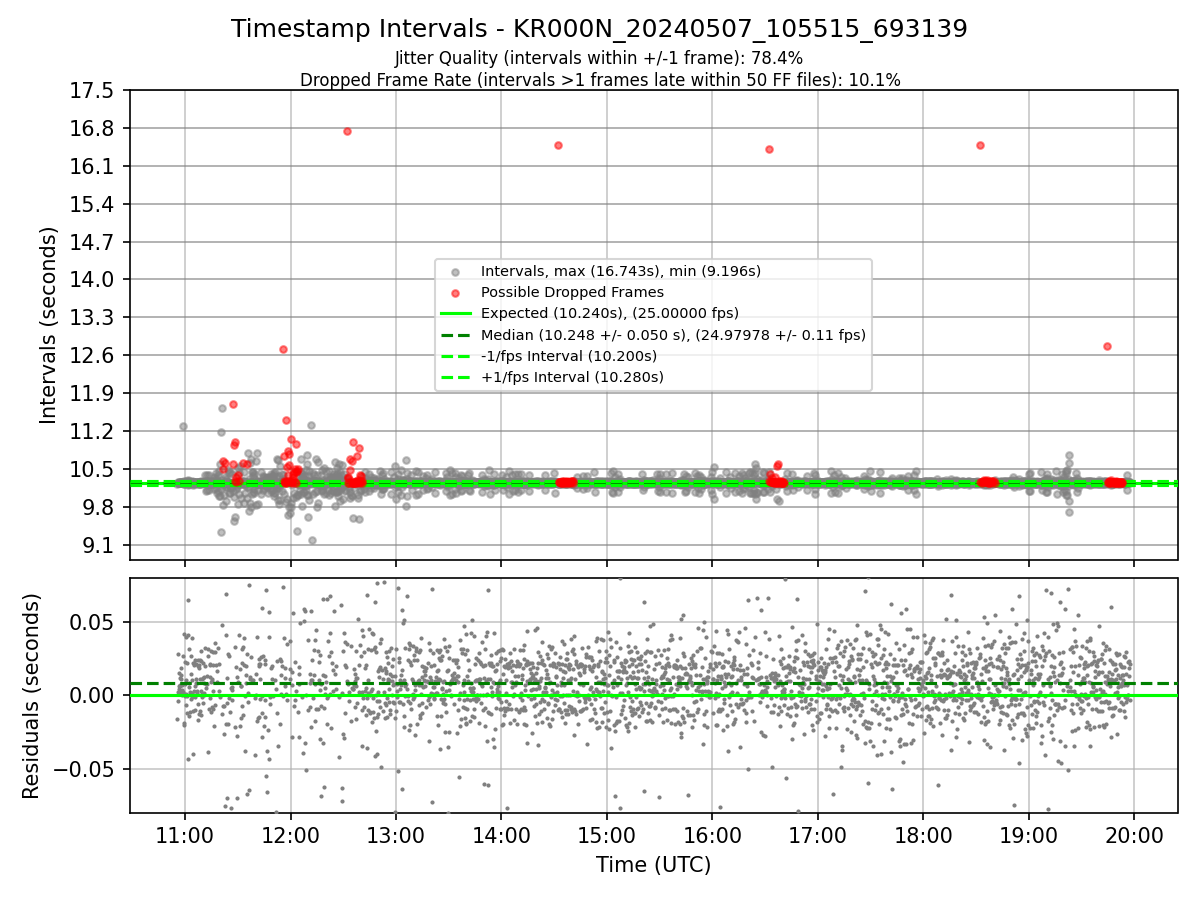Click the red outlier point above 16:30 near 16.4s
1200x900 pixels.
click(769, 149)
